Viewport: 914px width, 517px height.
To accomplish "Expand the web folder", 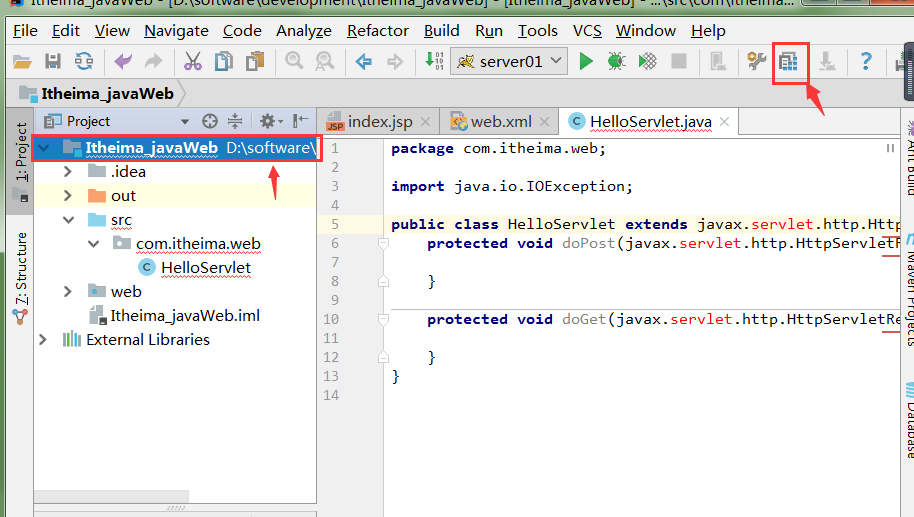I will coord(68,291).
